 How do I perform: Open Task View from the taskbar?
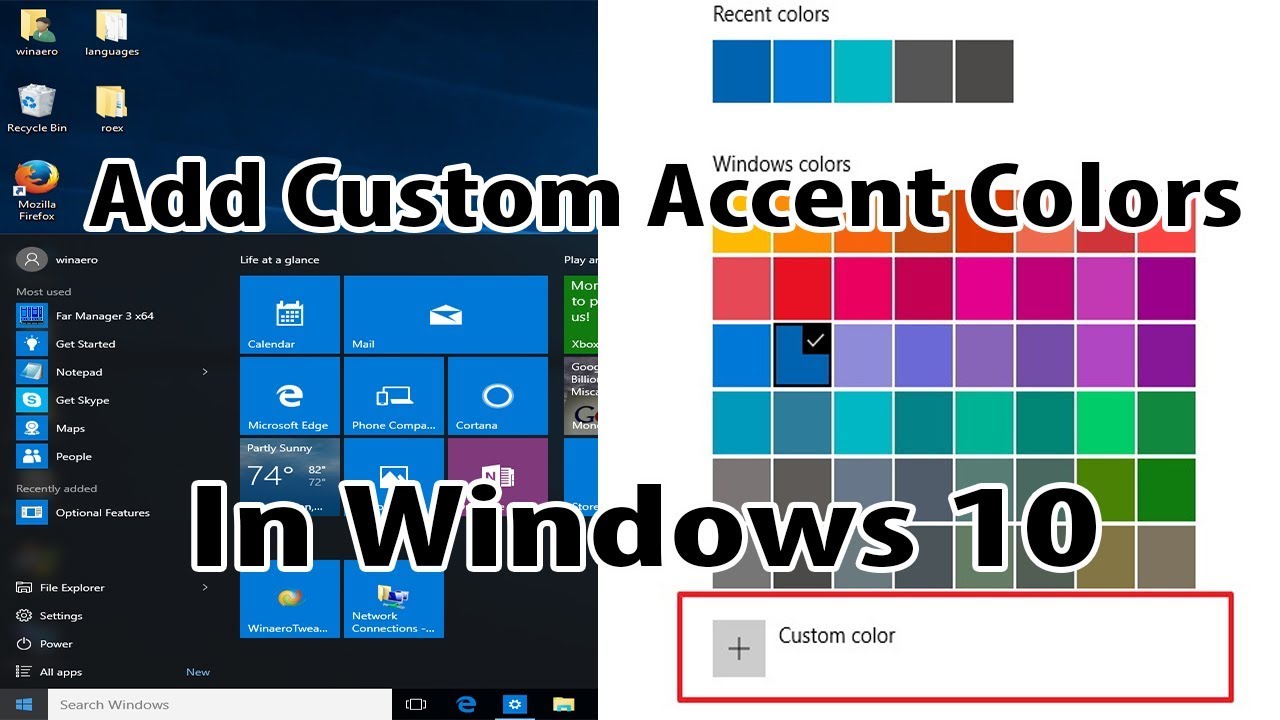pyautogui.click(x=416, y=705)
